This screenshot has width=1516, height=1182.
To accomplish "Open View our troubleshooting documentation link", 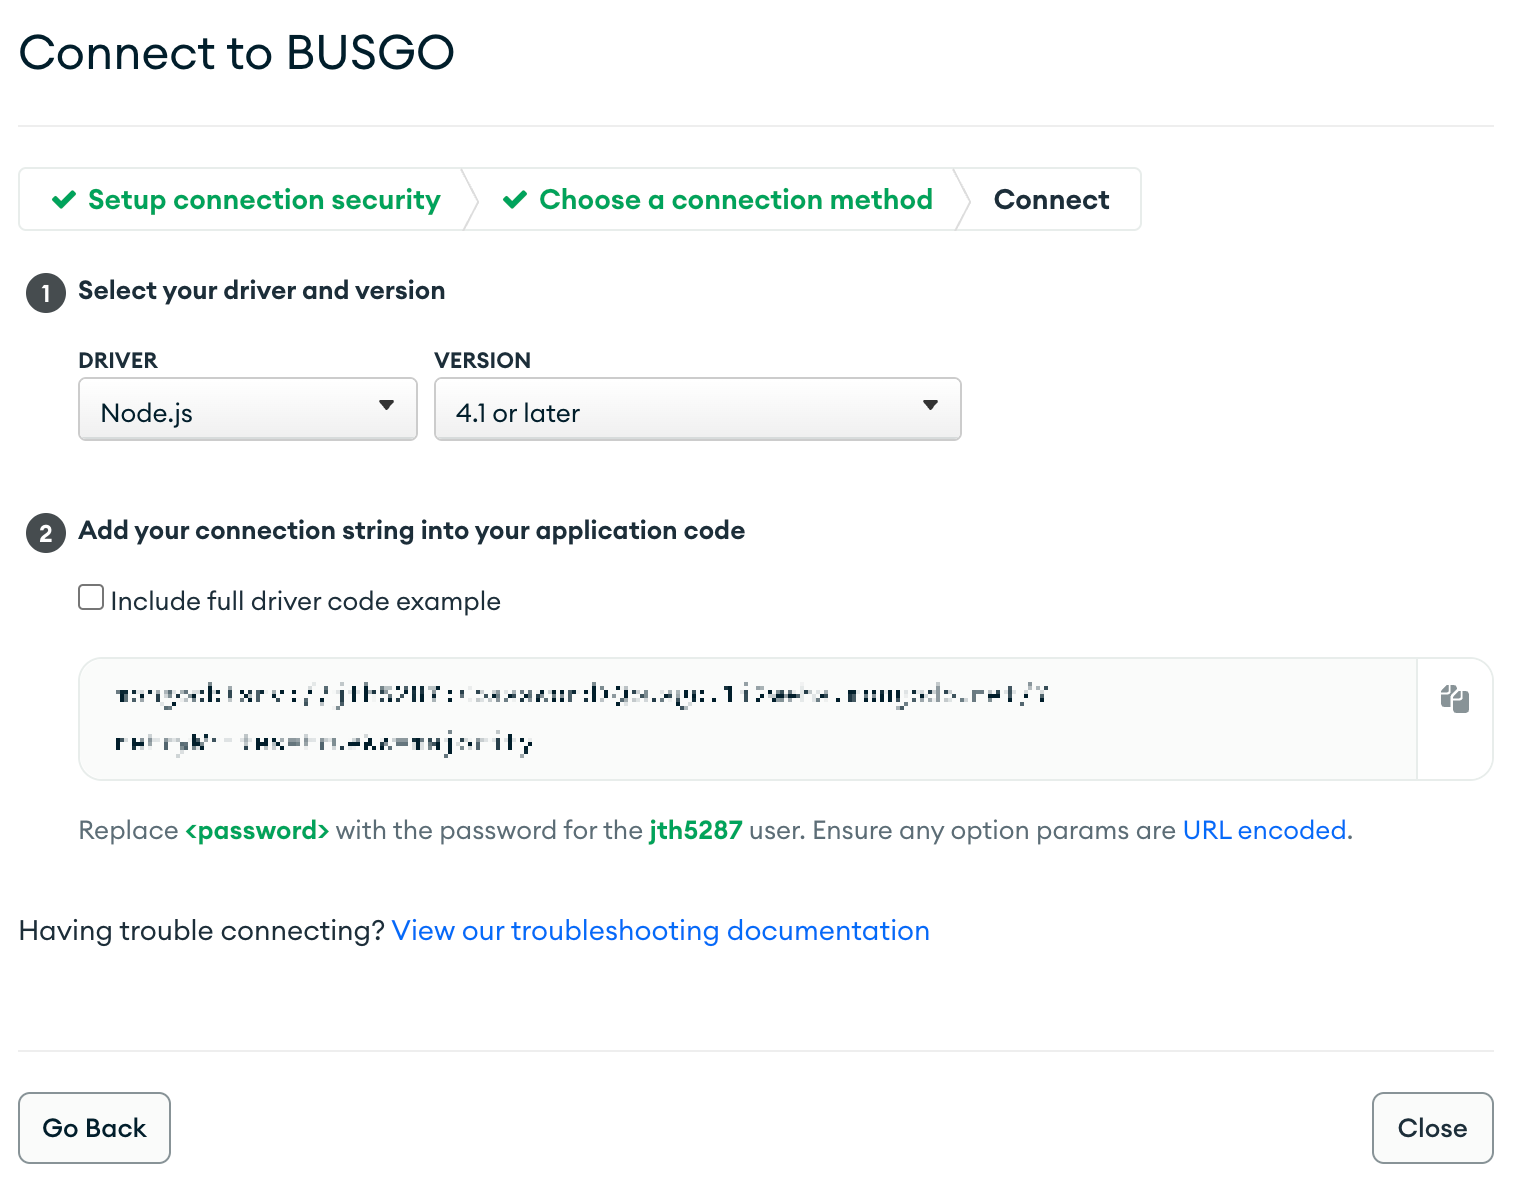I will (661, 931).
